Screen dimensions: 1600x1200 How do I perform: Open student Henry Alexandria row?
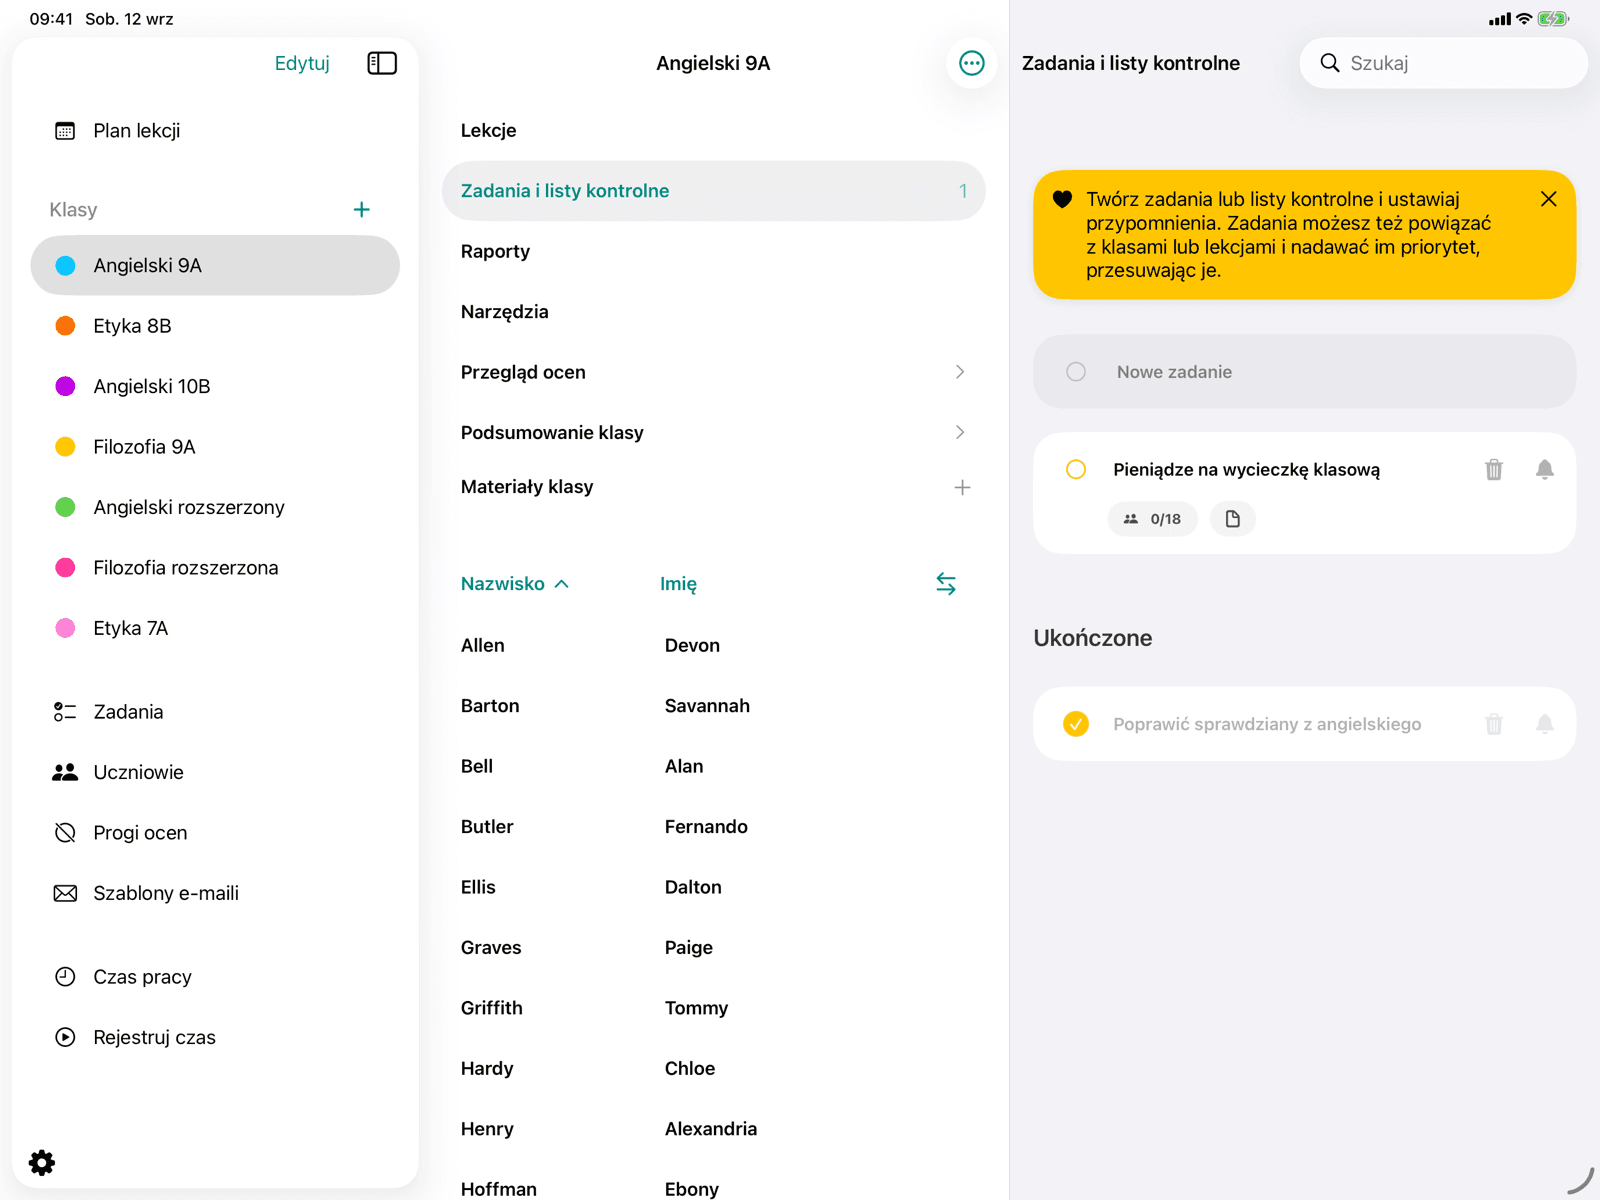[x=714, y=1129]
